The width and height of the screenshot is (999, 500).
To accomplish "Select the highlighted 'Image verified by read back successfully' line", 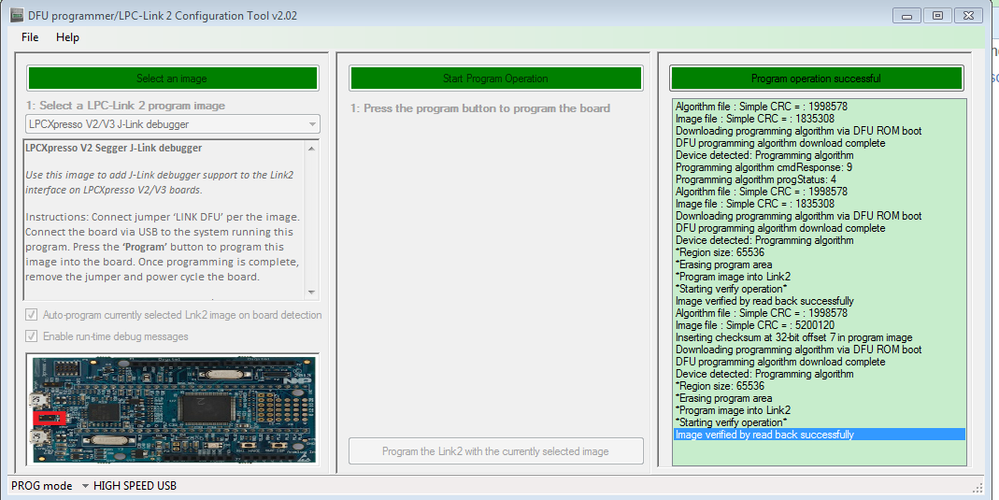I will point(819,434).
